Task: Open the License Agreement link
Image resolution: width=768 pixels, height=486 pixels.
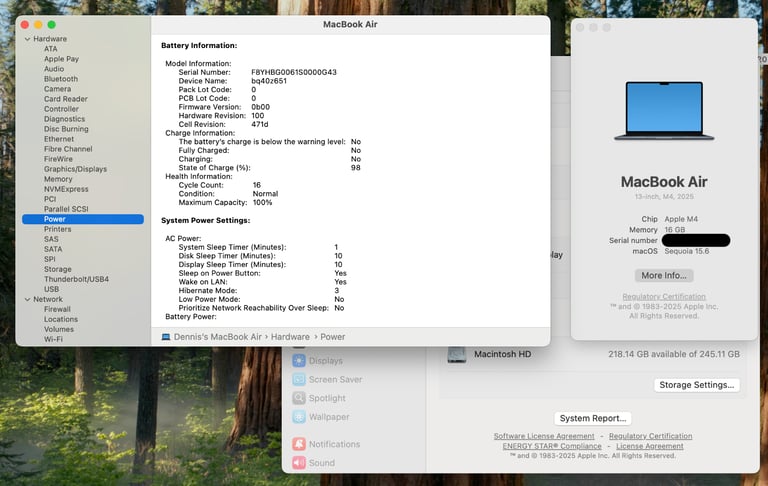Action: point(649,446)
